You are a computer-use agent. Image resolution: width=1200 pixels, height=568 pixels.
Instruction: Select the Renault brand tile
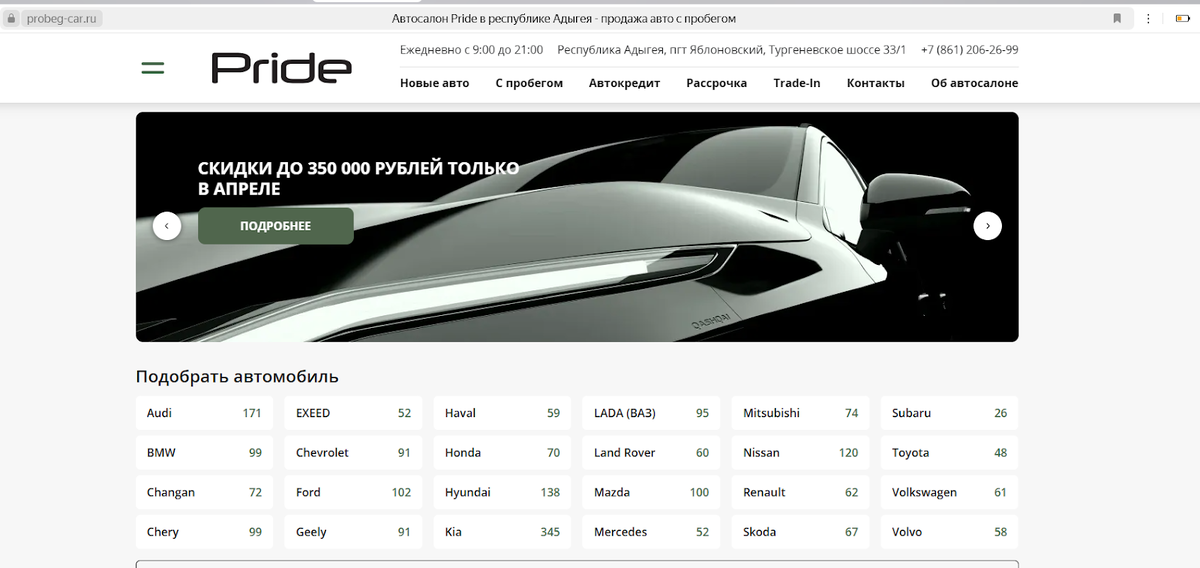coord(800,492)
